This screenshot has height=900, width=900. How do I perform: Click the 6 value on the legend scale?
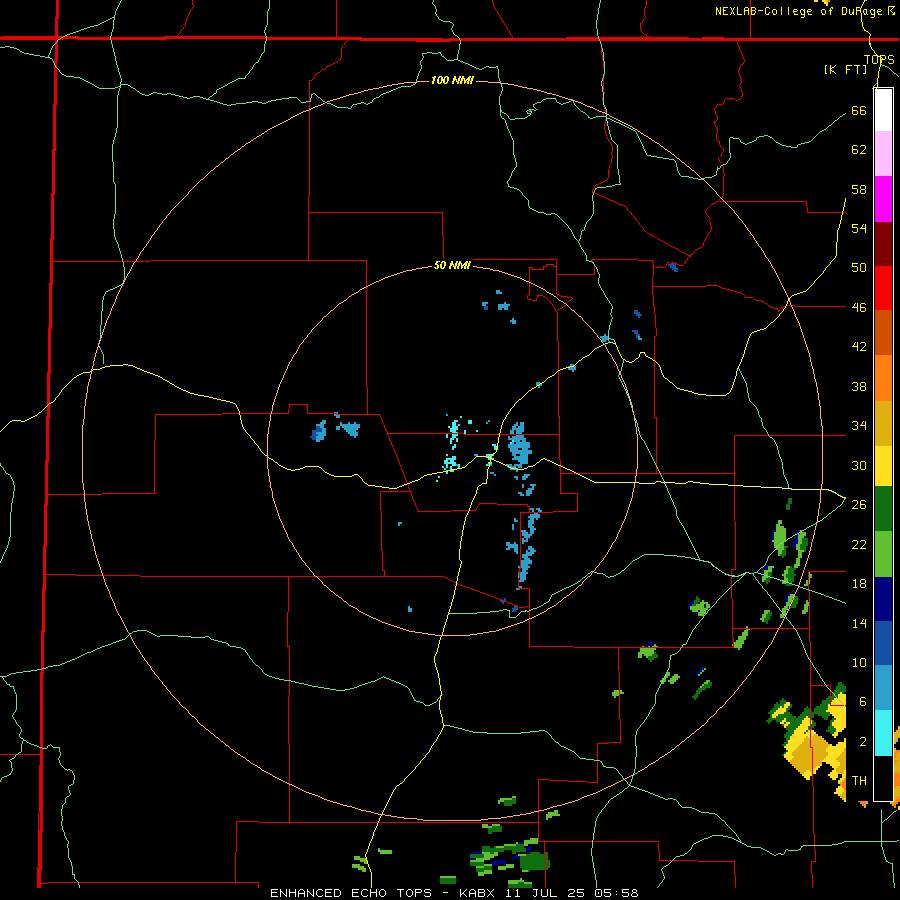tap(862, 701)
